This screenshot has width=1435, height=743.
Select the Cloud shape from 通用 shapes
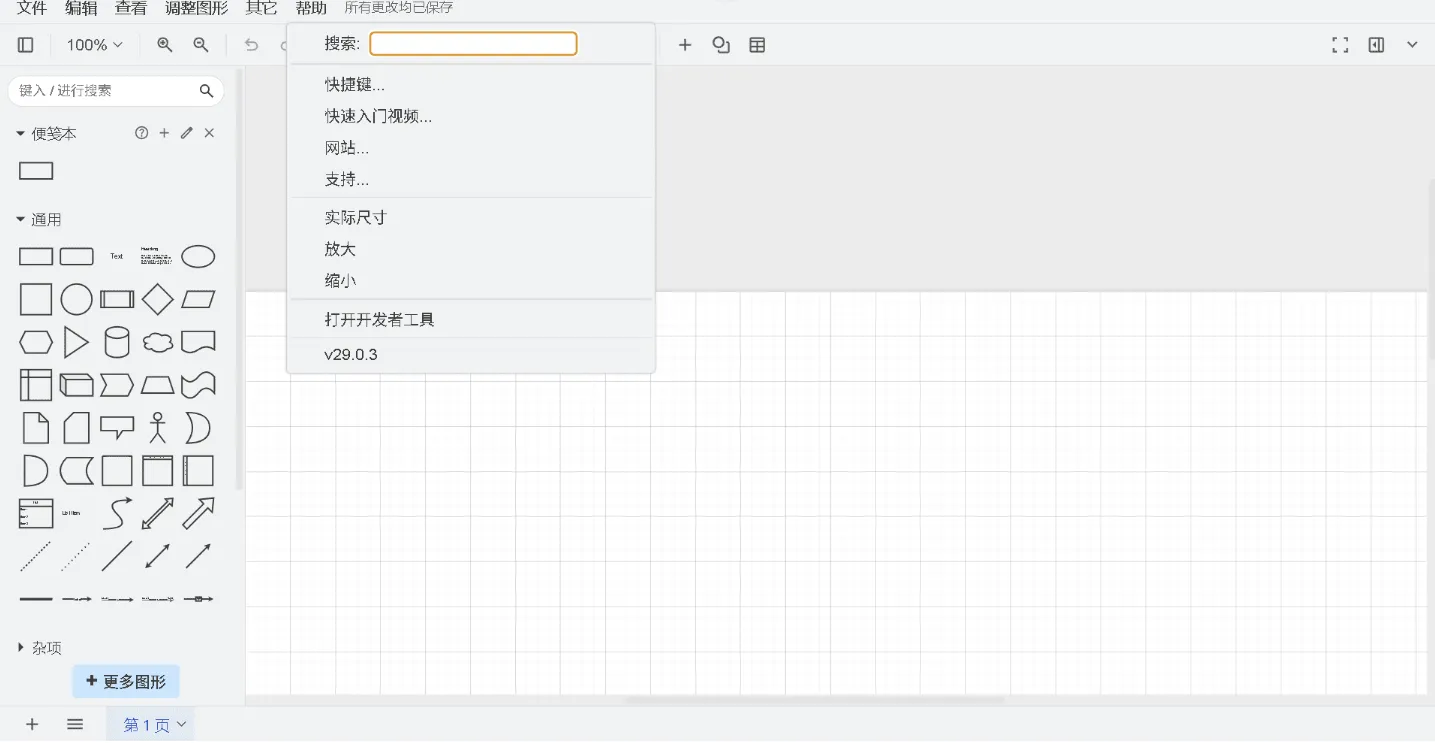(x=157, y=341)
